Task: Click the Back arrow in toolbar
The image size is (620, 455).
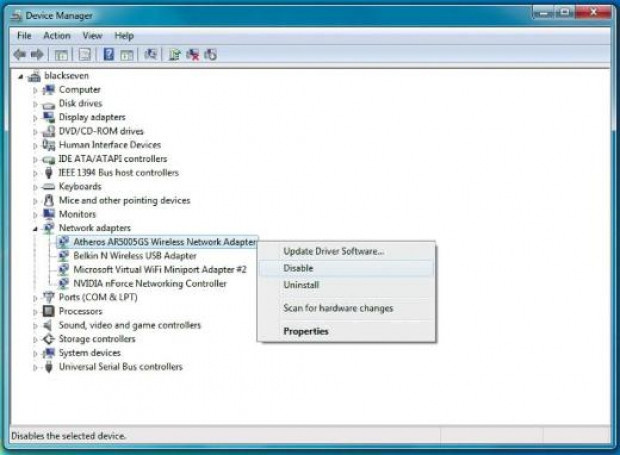Action: [x=19, y=55]
